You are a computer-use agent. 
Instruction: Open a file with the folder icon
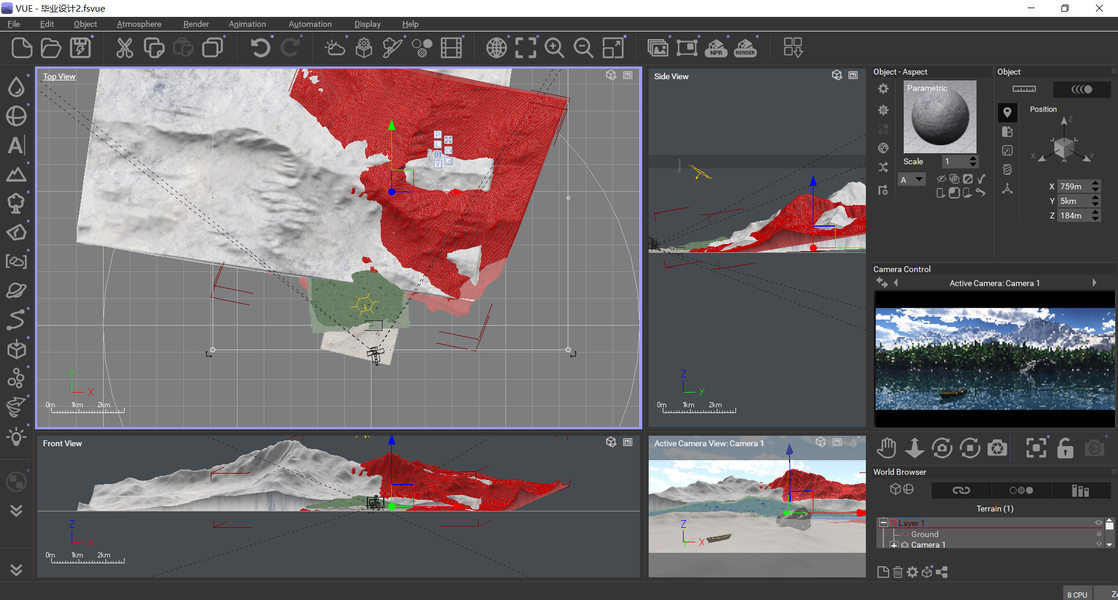(x=51, y=48)
